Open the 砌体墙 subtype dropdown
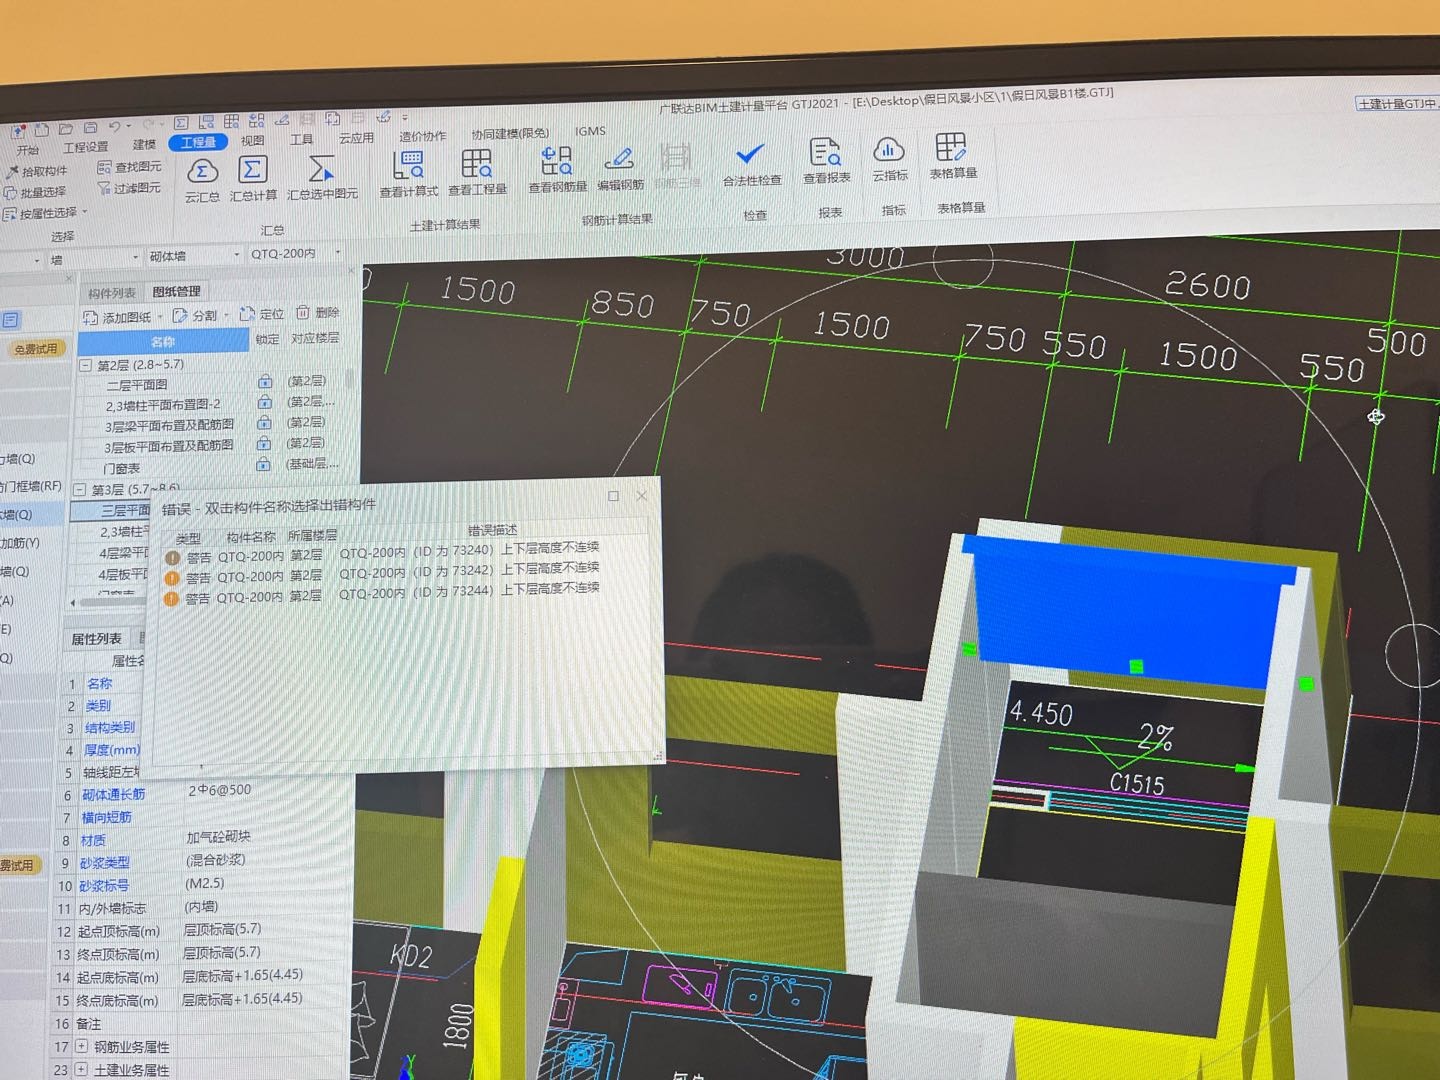Viewport: 1440px width, 1080px height. pyautogui.click(x=237, y=255)
